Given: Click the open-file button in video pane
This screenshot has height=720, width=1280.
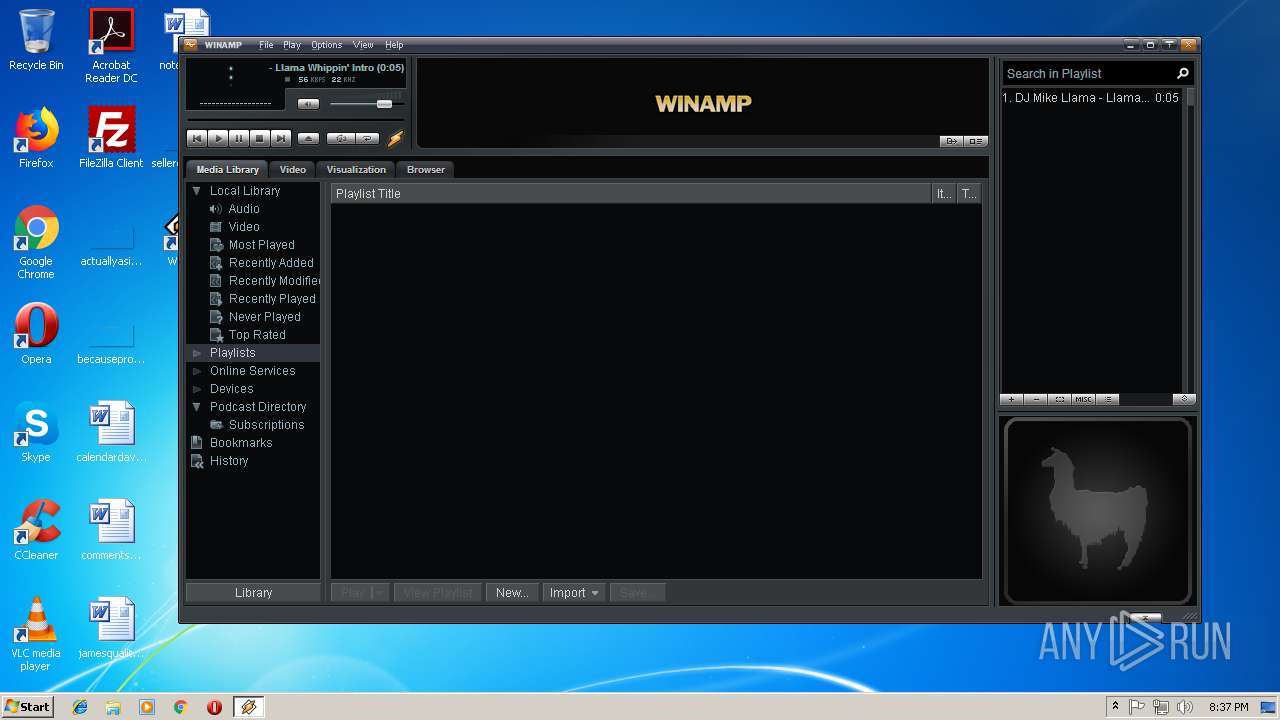Looking at the screenshot, I should [x=951, y=141].
